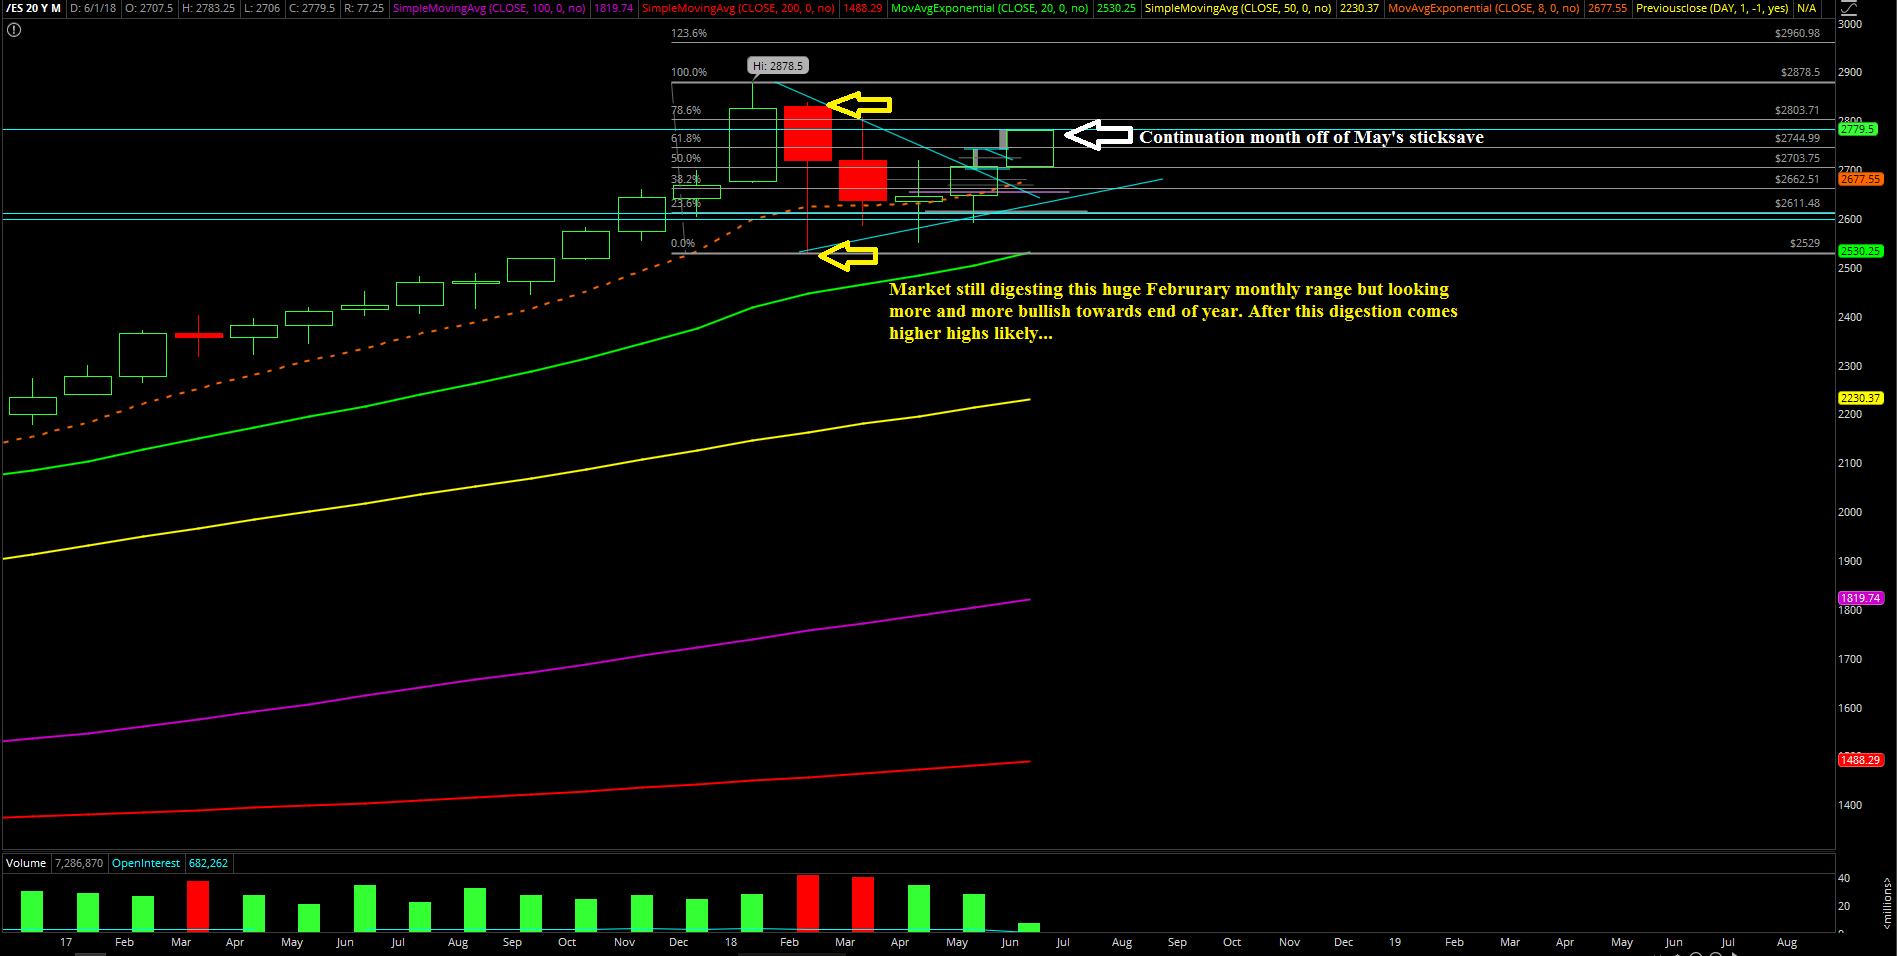Click the <millions> volume axis label

click(1887, 903)
